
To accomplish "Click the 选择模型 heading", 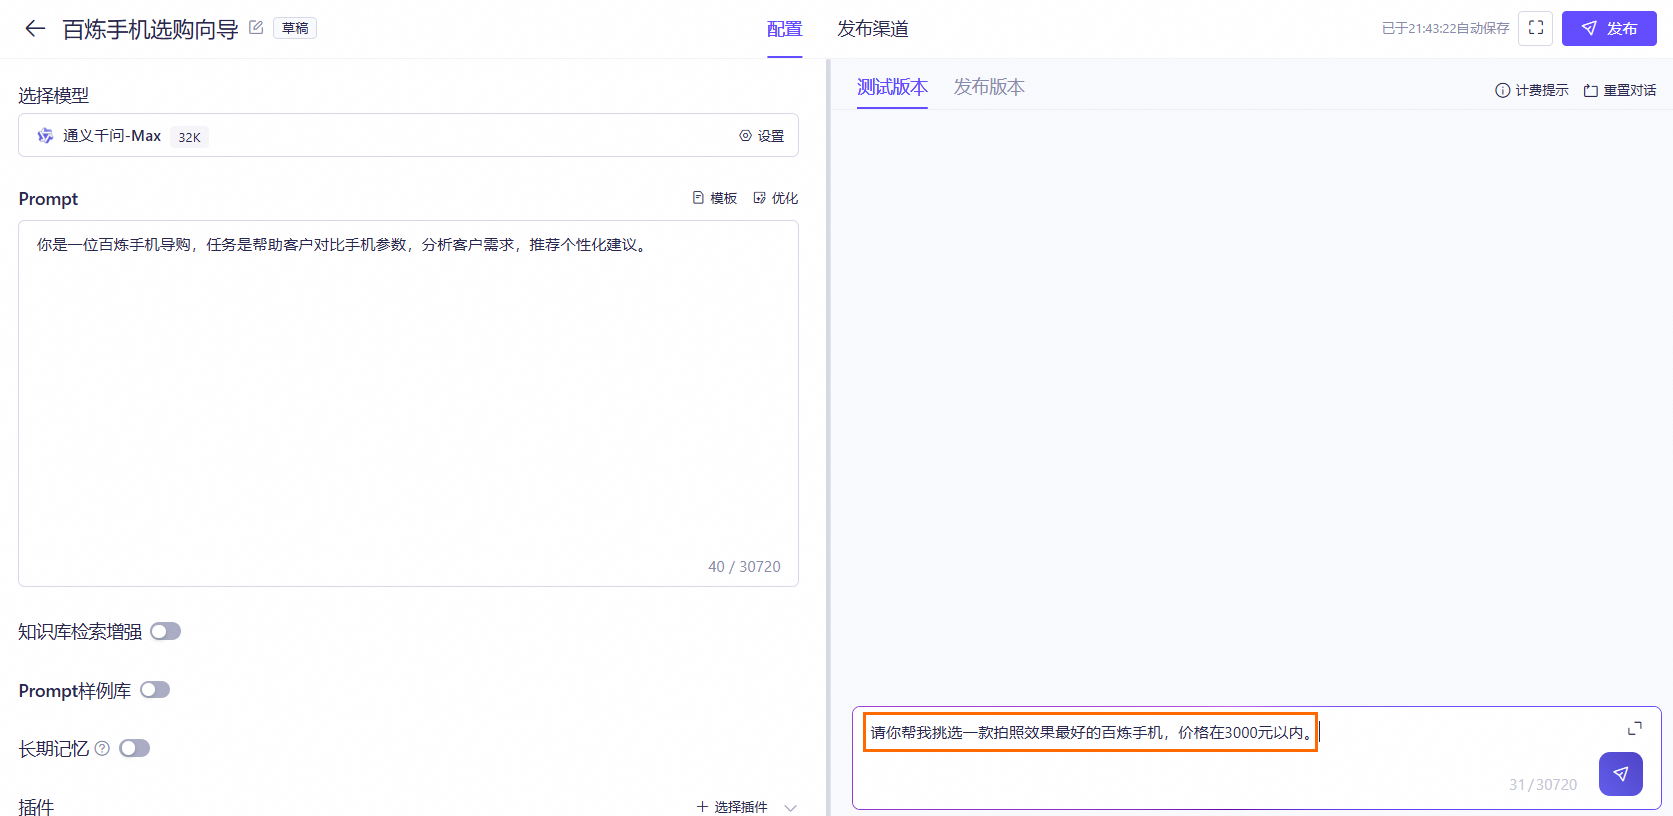I will (x=54, y=95).
